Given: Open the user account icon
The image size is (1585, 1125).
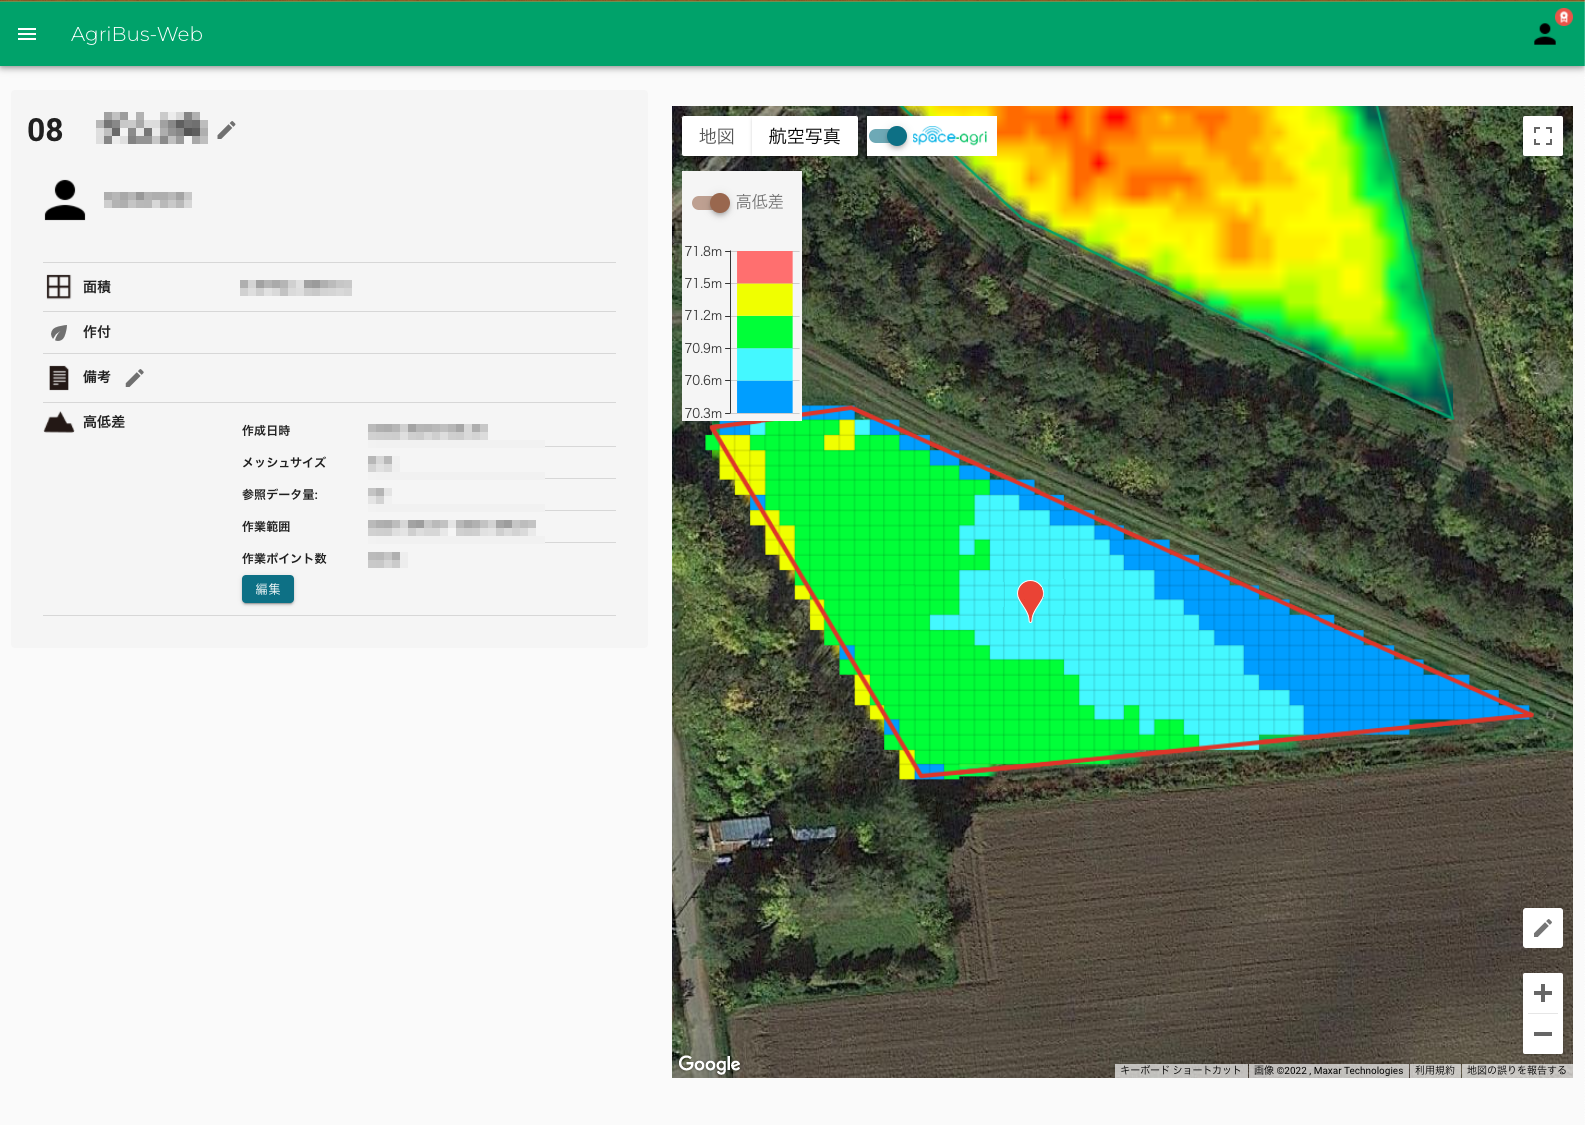Looking at the screenshot, I should 1545,34.
